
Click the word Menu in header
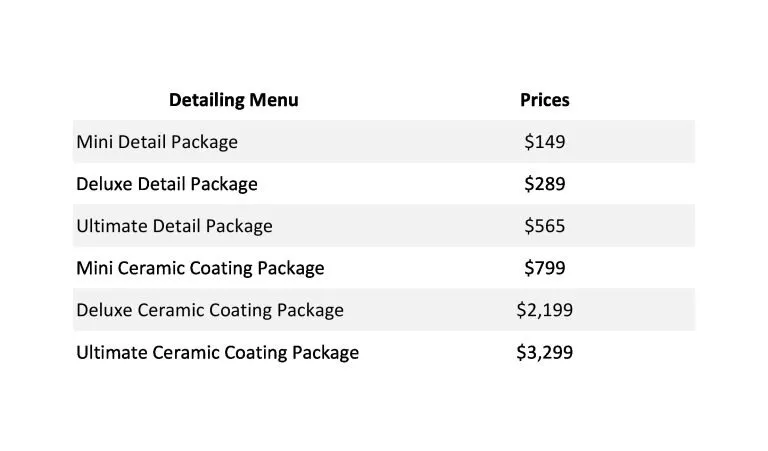coord(274,100)
